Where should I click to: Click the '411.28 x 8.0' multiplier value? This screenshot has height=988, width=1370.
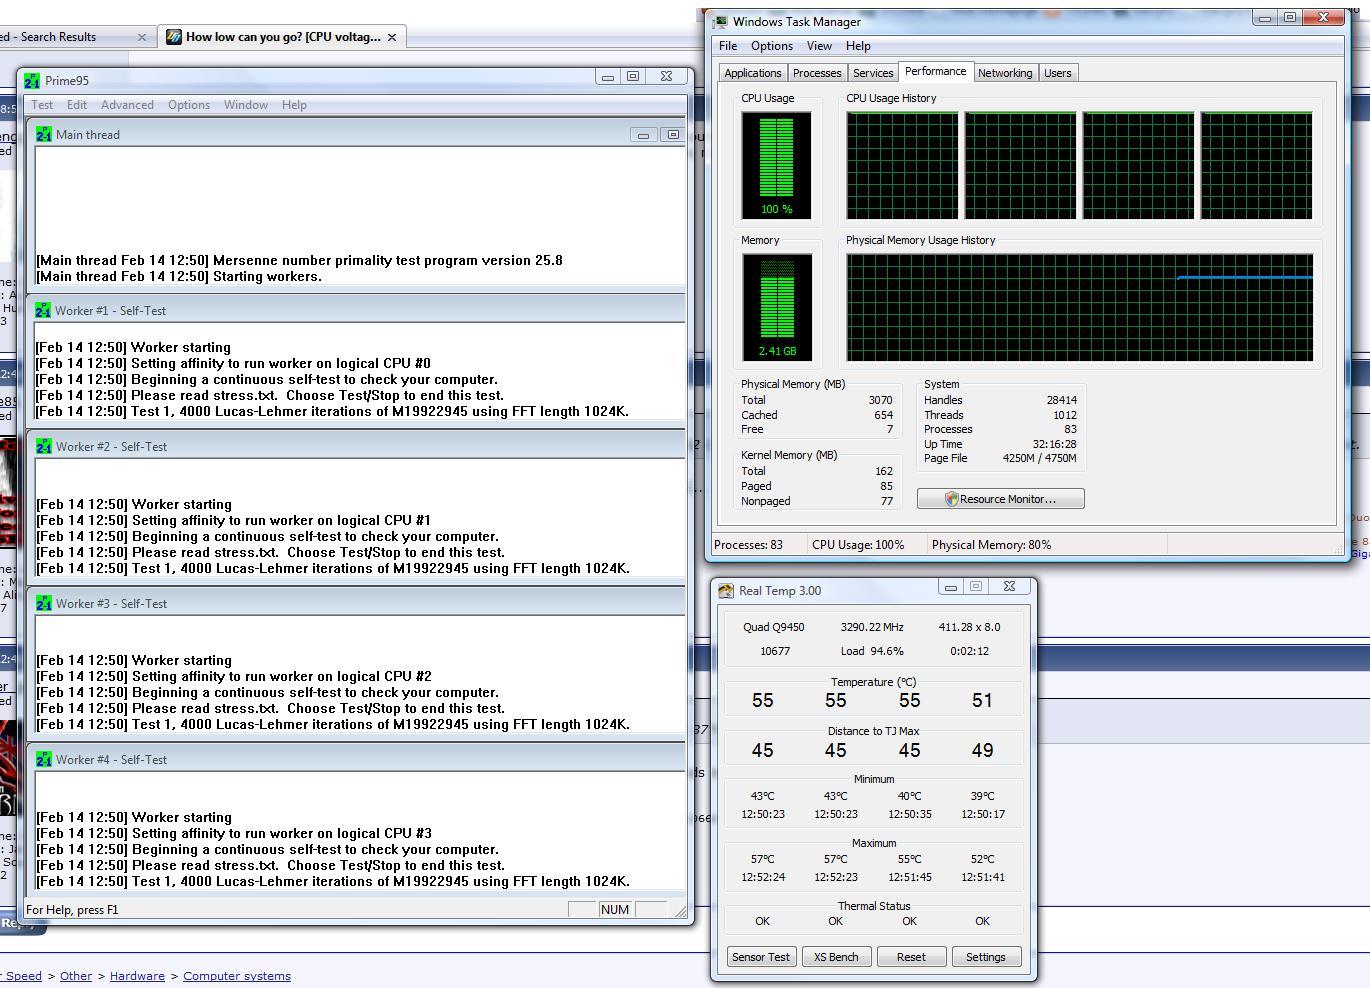point(969,627)
